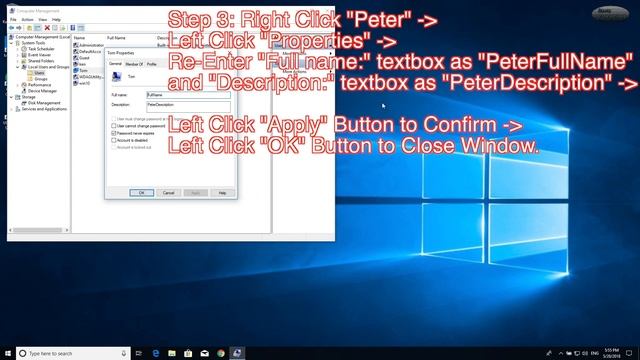Open the Action menu

point(27,20)
